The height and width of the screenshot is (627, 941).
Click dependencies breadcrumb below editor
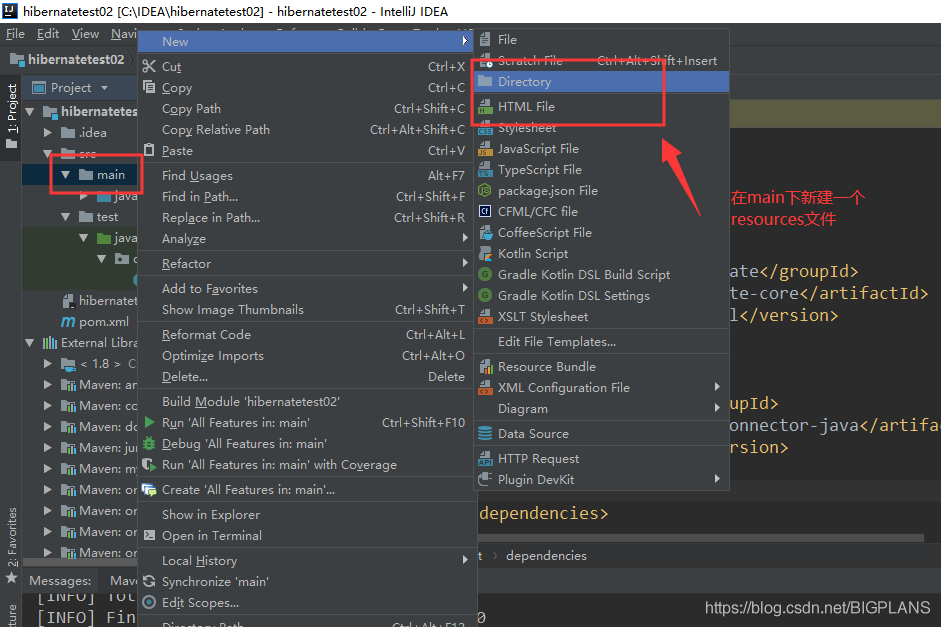coord(546,556)
